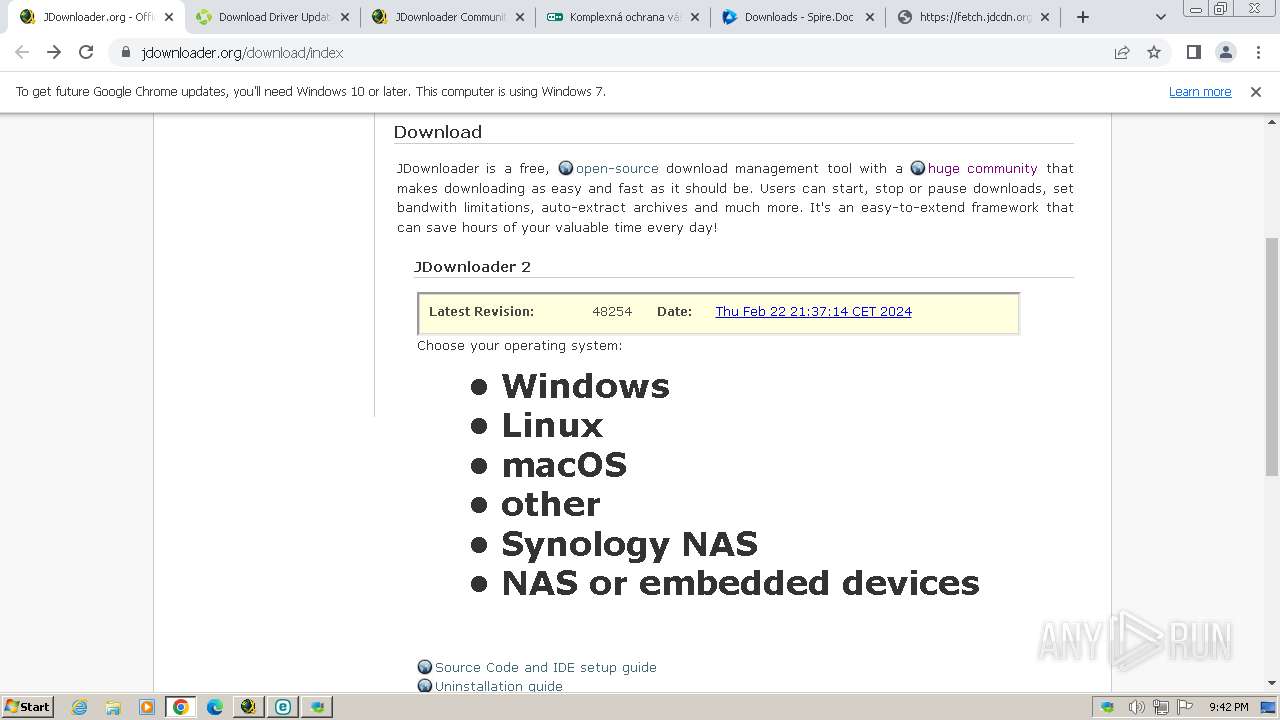
Task: Close the Downloads - Spire.Doc tab
Action: coord(870,17)
